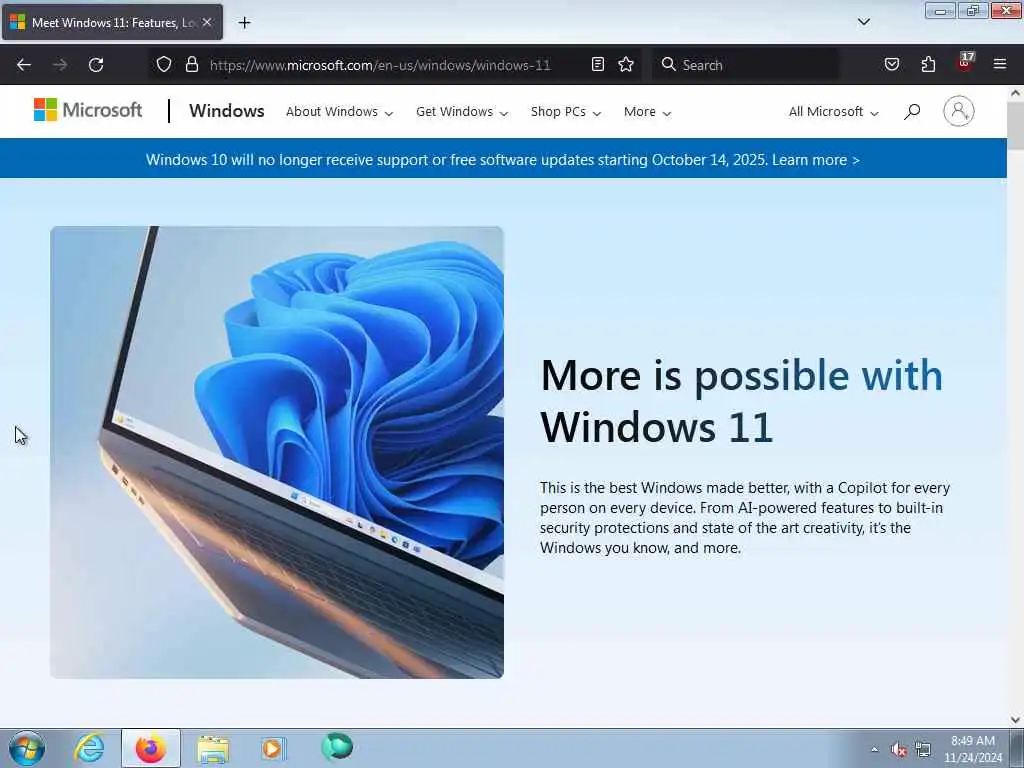Click the muted volume tray icon

coord(899,750)
